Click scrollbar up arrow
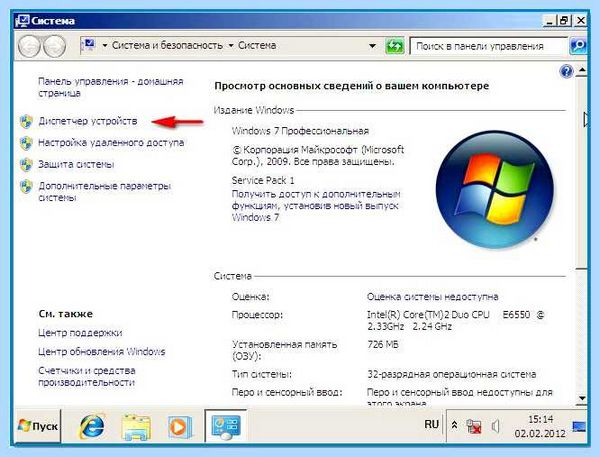 pos(582,70)
